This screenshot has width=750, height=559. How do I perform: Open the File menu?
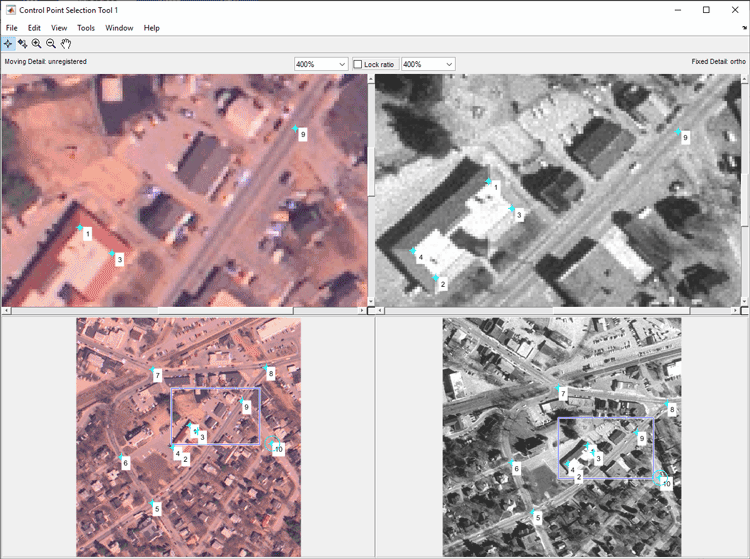pos(11,28)
